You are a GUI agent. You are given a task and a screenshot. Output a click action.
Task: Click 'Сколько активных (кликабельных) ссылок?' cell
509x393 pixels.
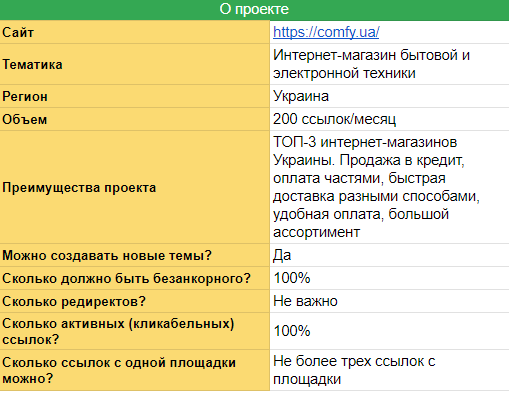pyautogui.click(x=135, y=331)
